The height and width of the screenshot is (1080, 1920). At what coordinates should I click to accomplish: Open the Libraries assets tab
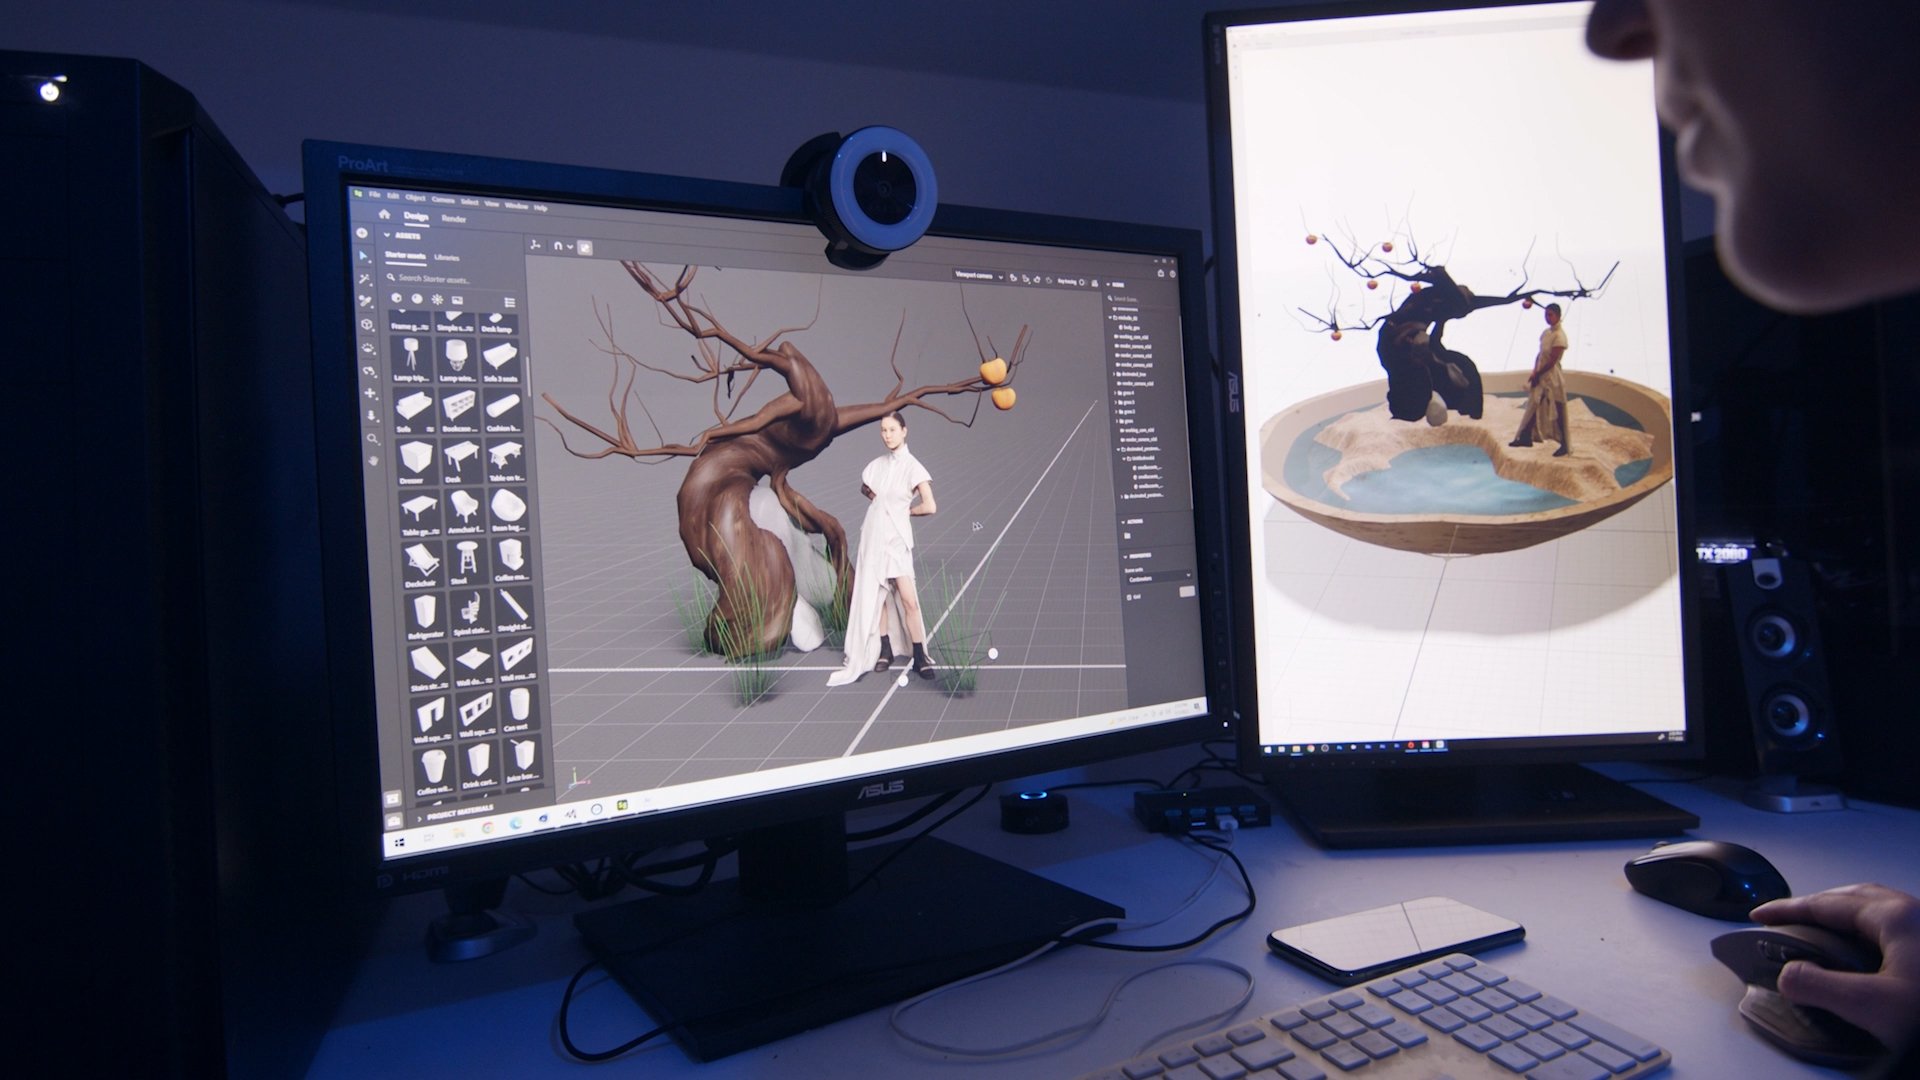click(x=447, y=257)
